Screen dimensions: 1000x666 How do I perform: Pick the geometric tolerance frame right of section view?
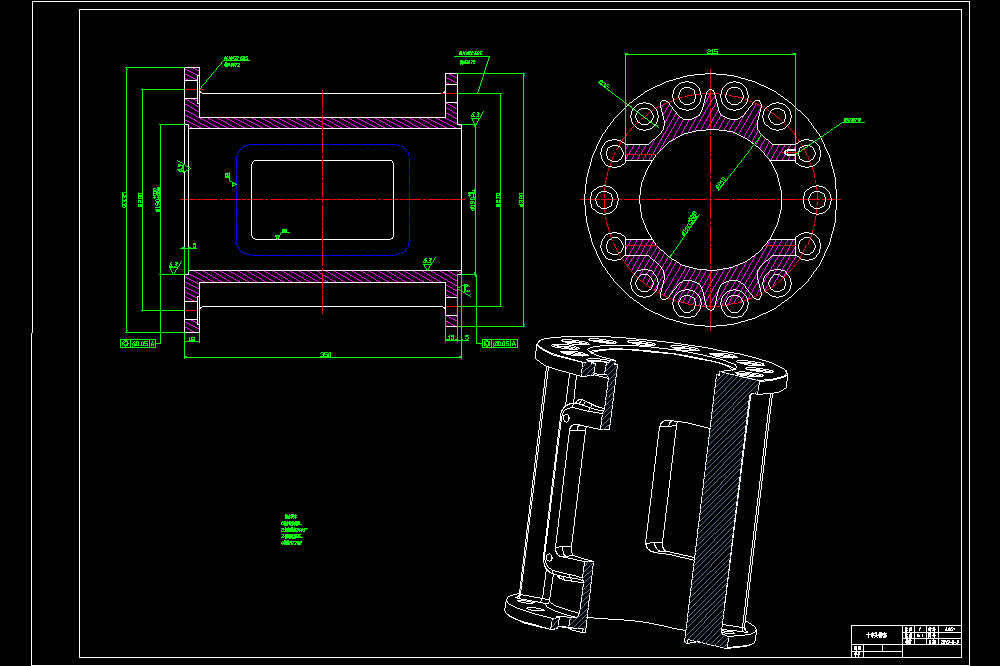(x=500, y=343)
